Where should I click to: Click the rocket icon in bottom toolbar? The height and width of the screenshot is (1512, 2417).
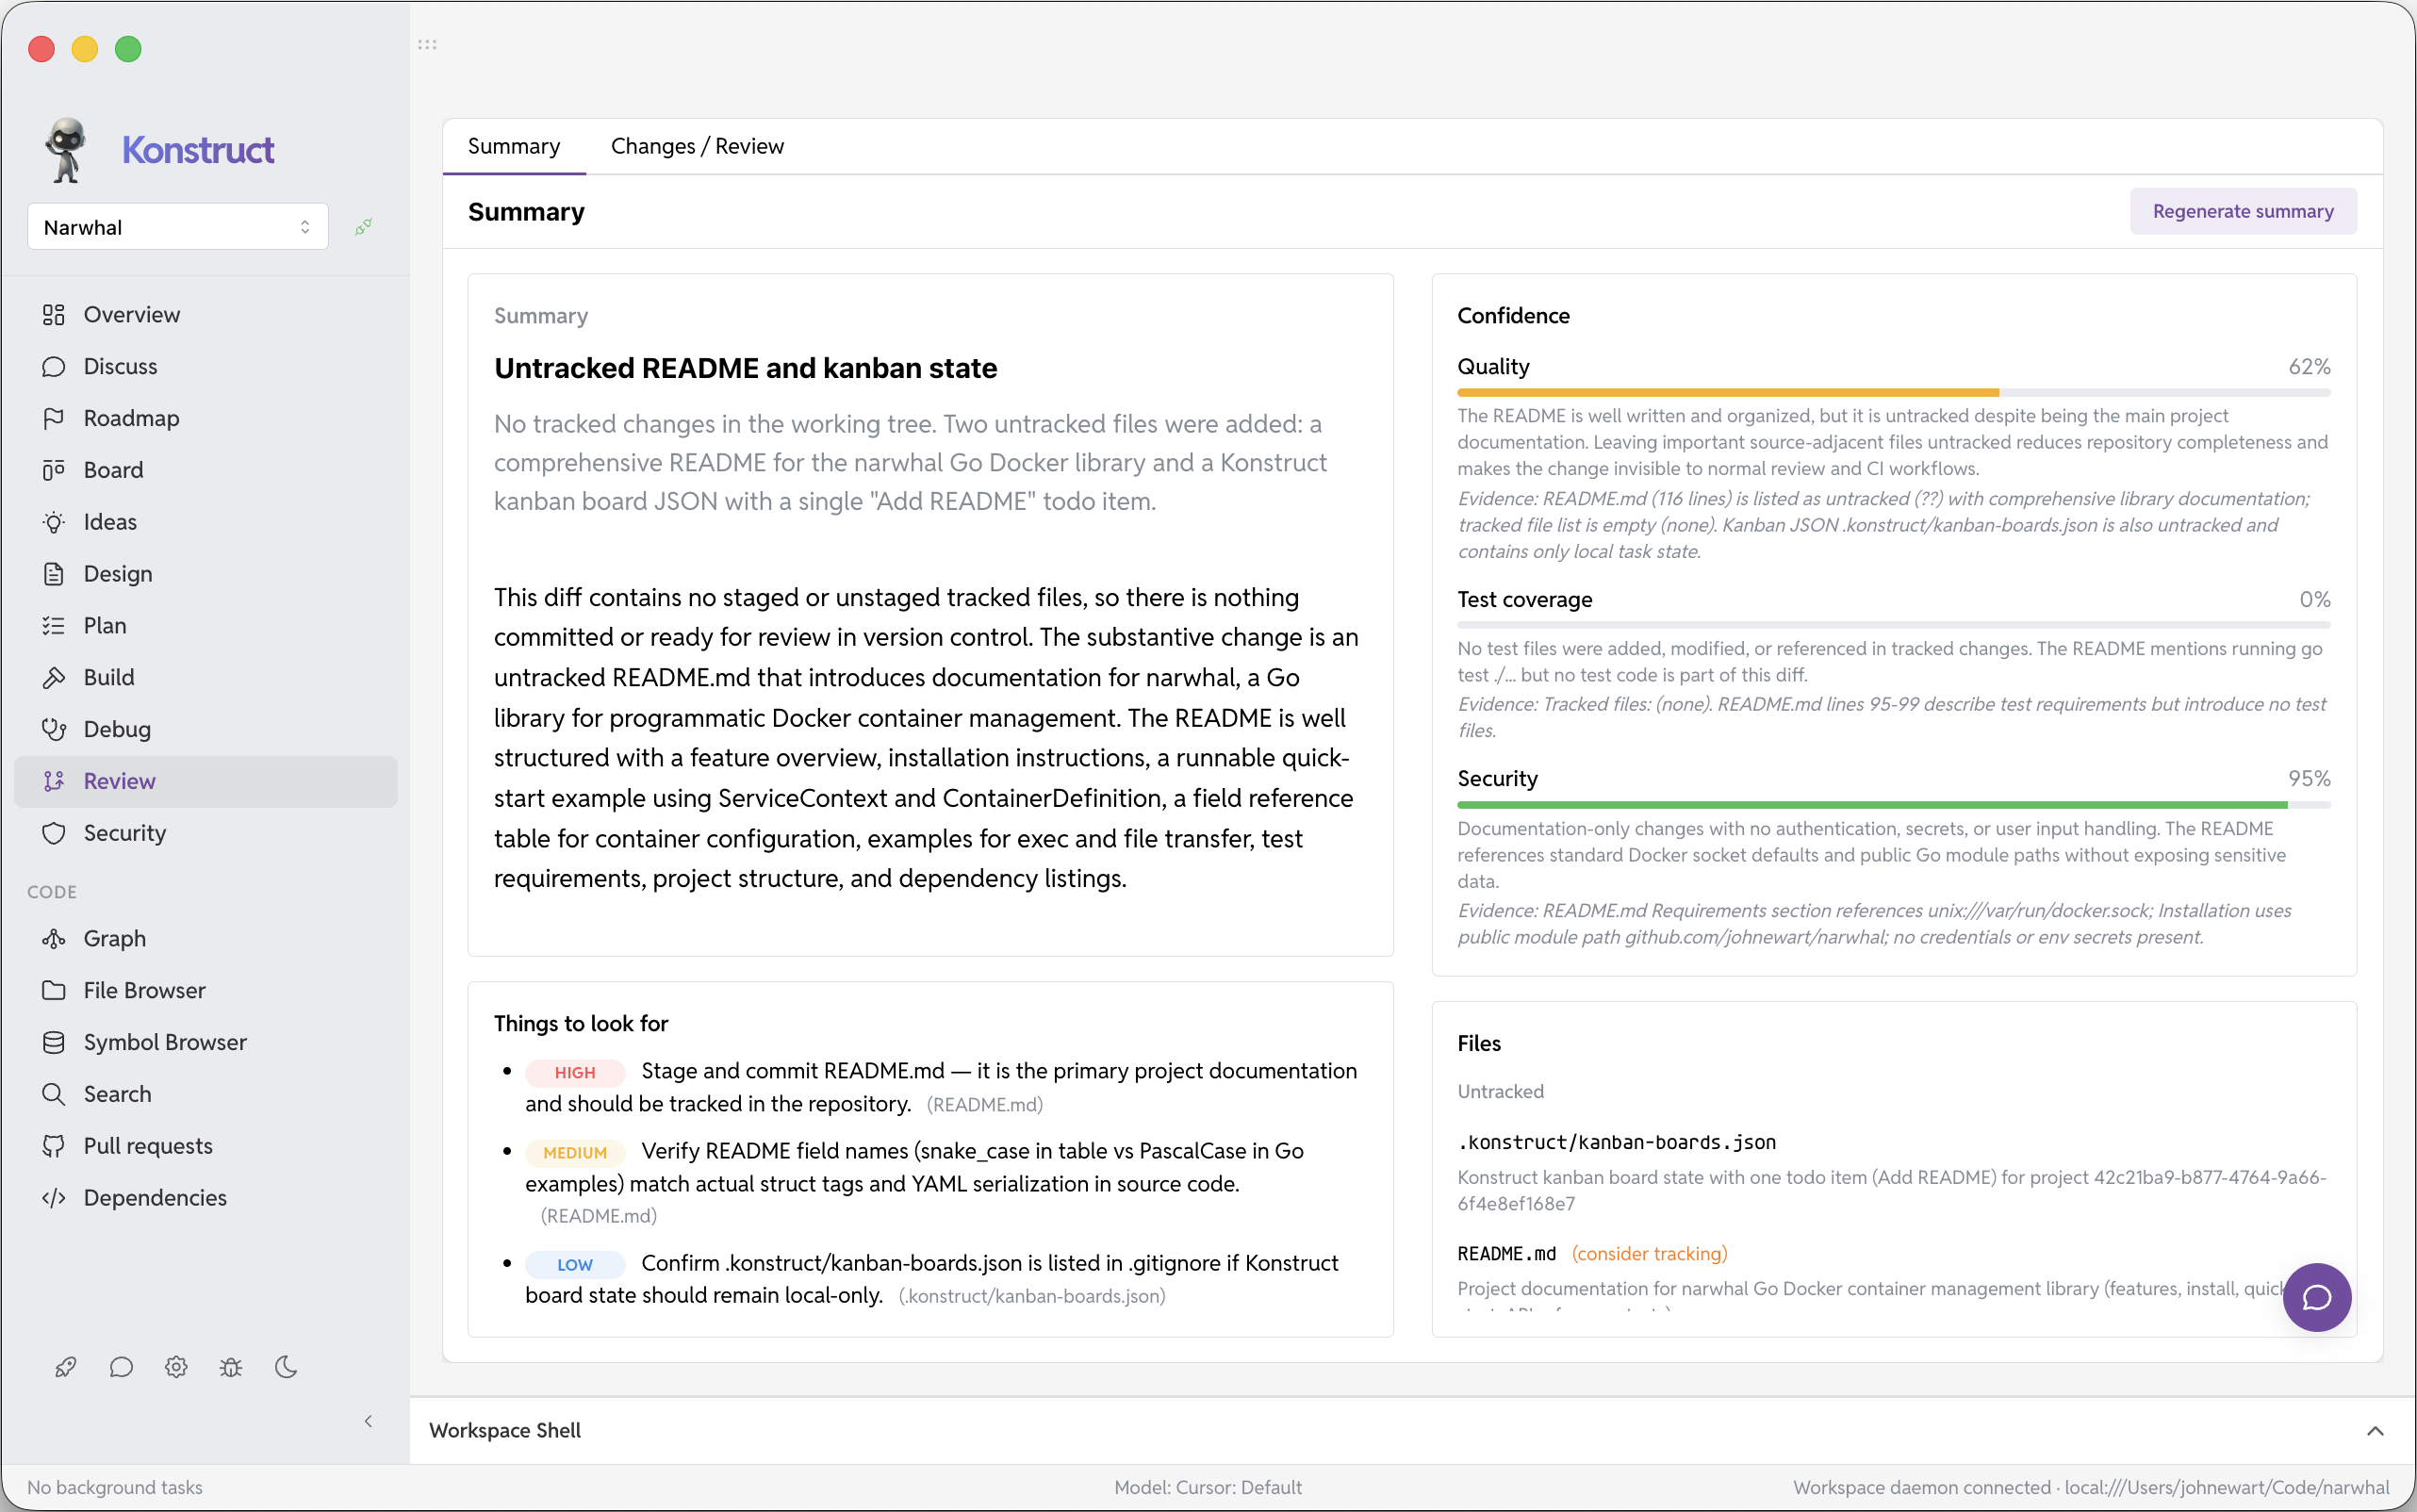66,1367
